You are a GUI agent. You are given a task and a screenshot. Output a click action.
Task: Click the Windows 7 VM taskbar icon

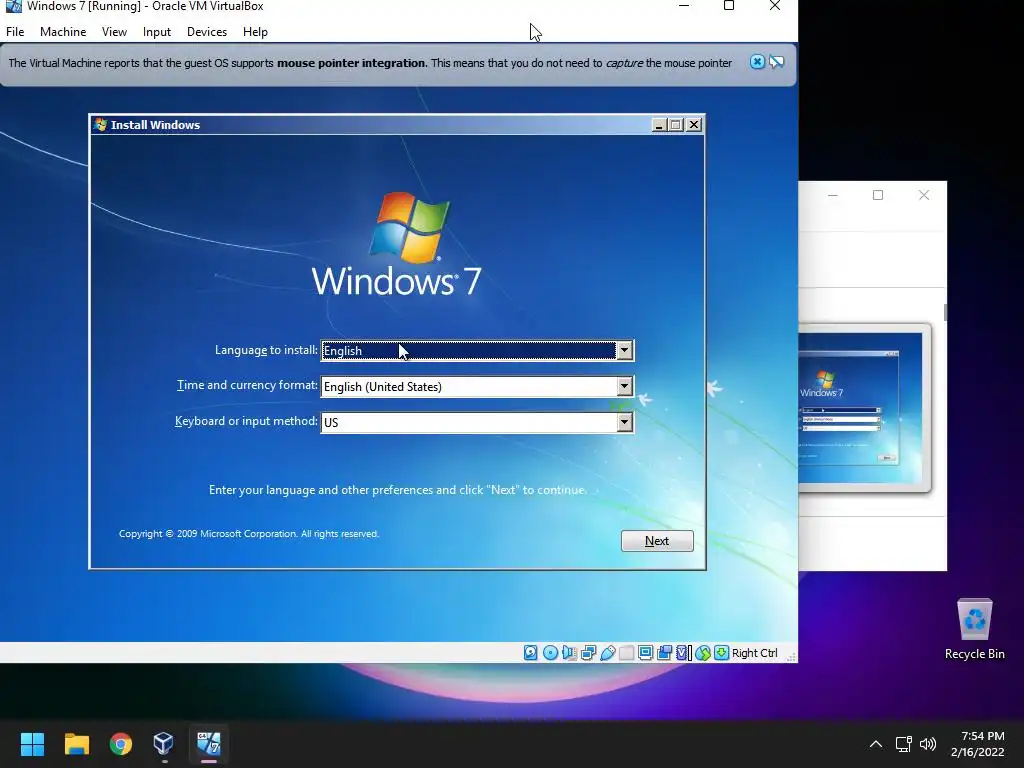click(x=208, y=743)
